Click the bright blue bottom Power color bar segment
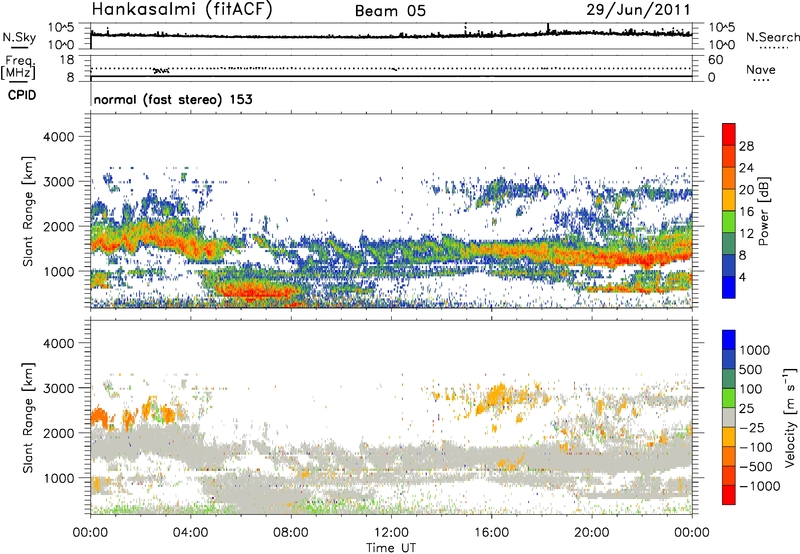 [729, 287]
